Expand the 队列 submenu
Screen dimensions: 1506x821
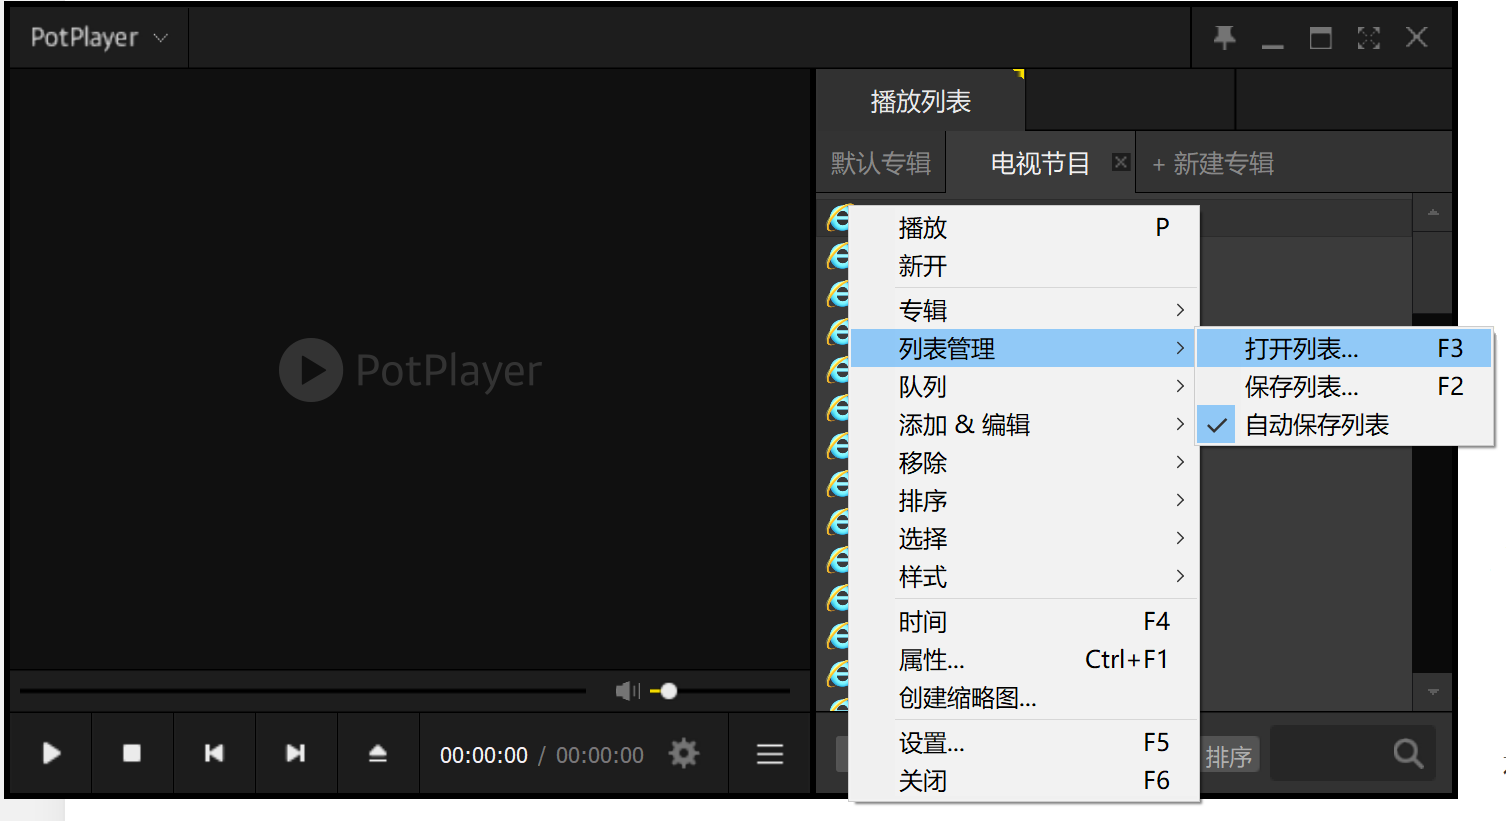point(1023,386)
